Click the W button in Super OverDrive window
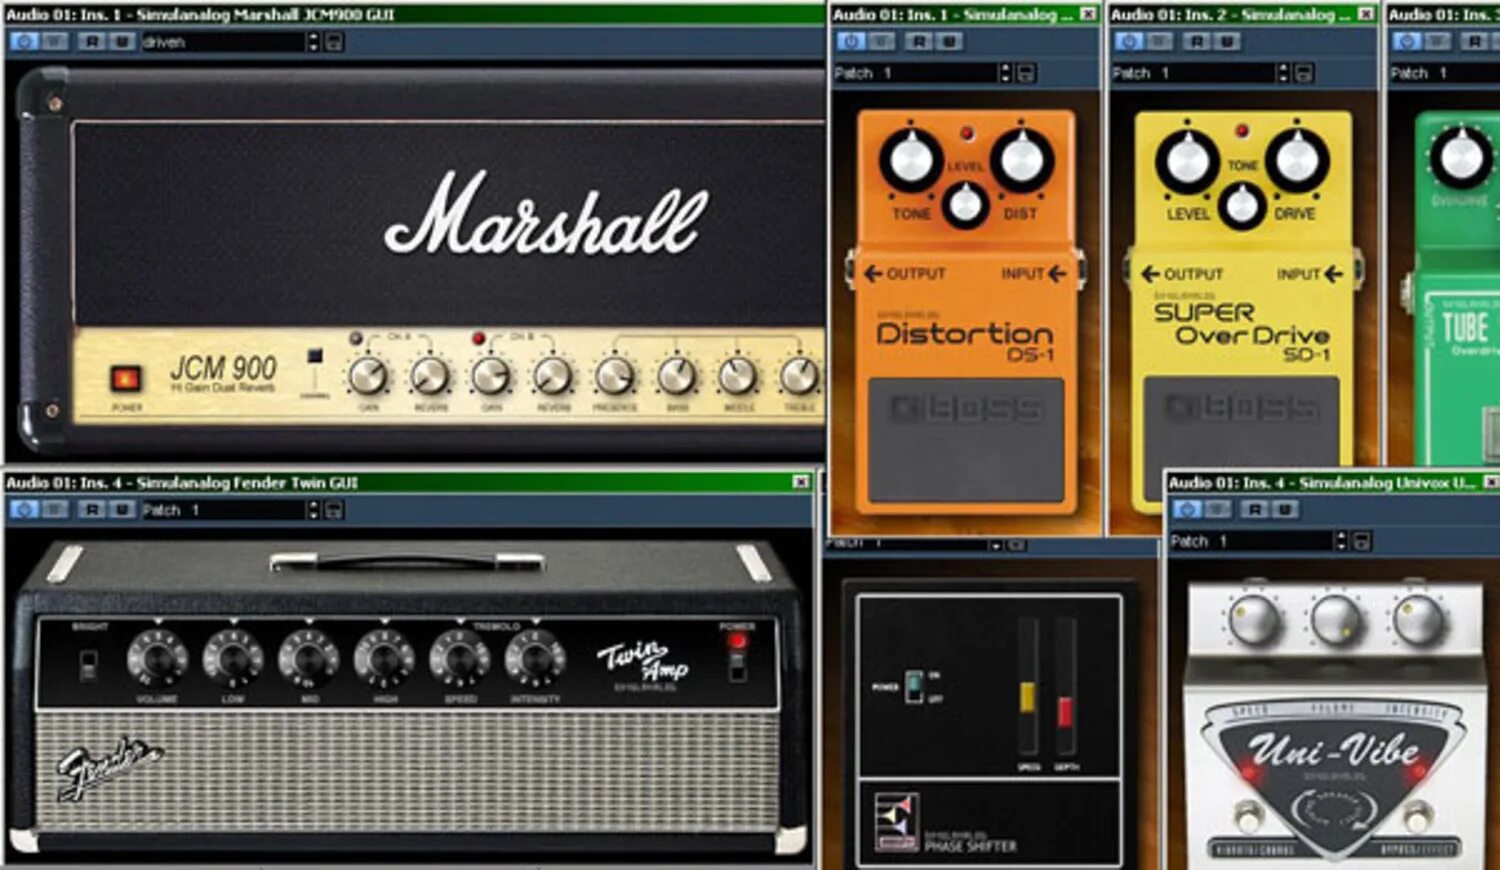The width and height of the screenshot is (1500, 870). pyautogui.click(x=1226, y=41)
